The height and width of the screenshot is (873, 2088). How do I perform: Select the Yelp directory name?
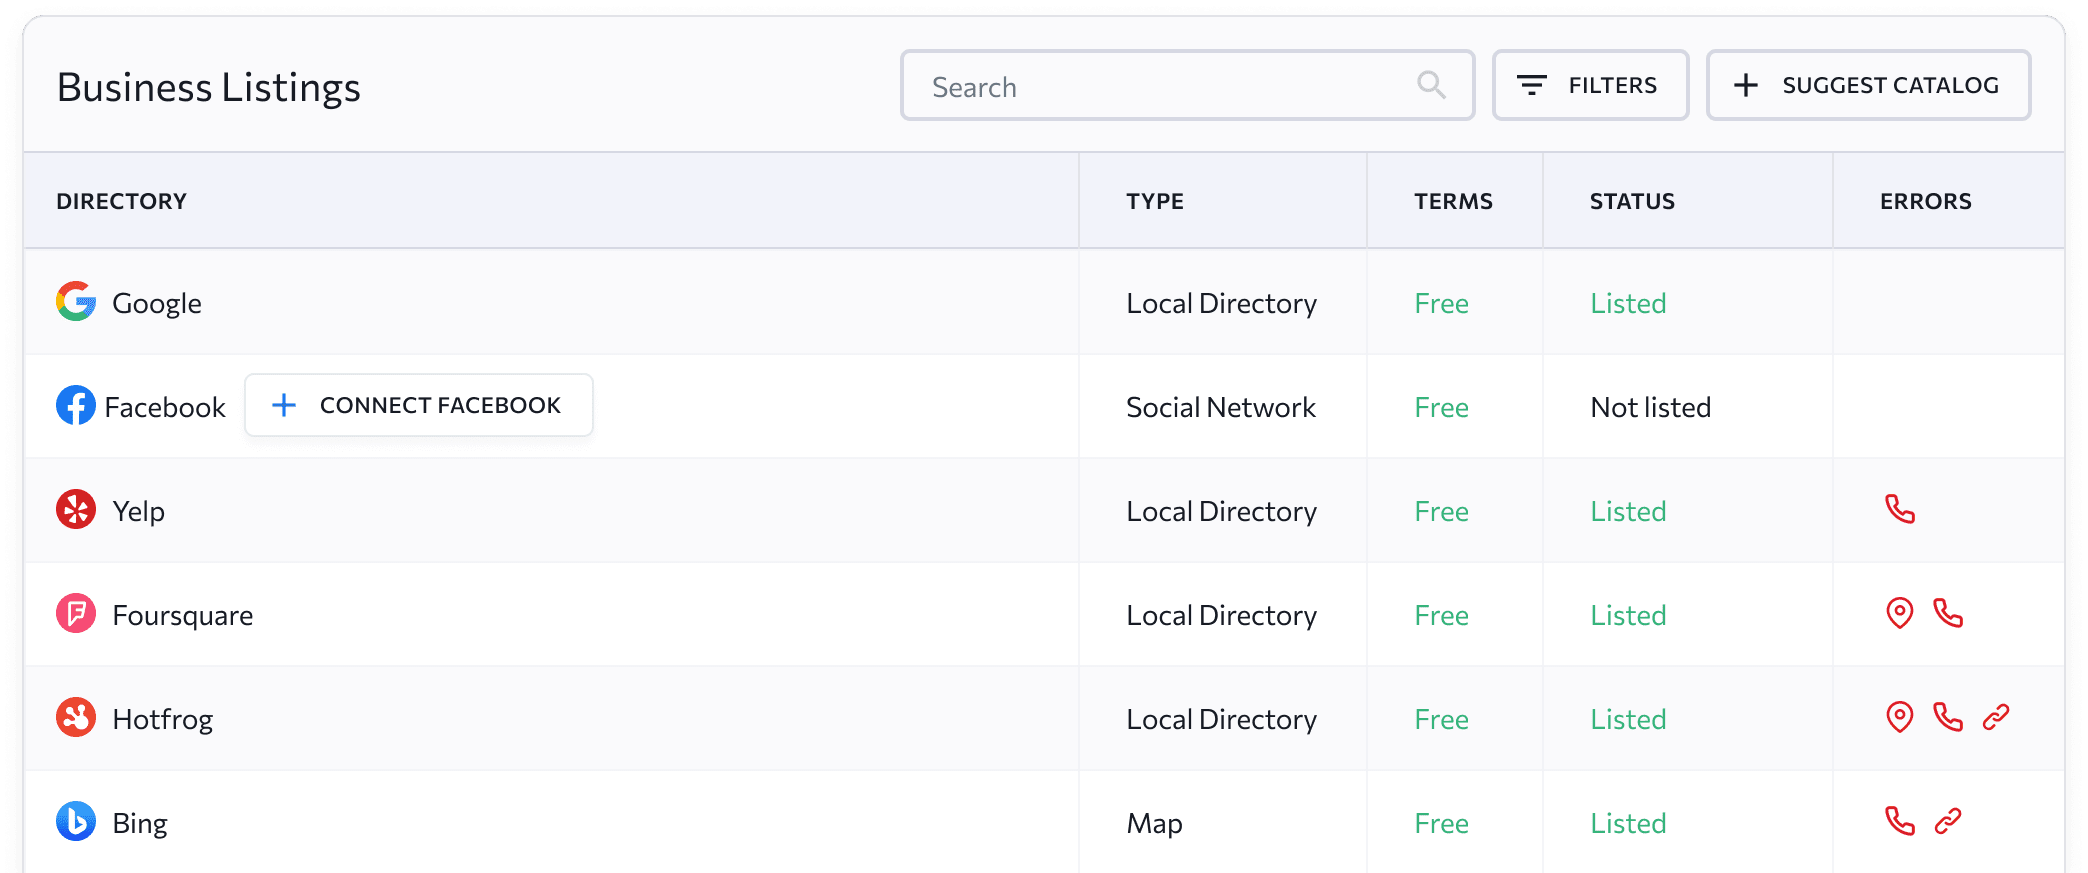click(139, 511)
